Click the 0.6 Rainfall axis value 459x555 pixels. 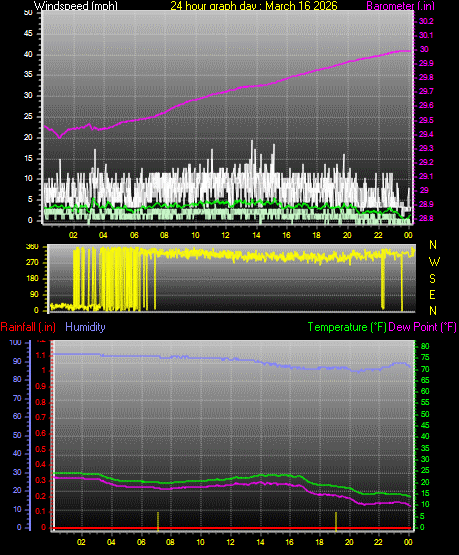click(41, 433)
